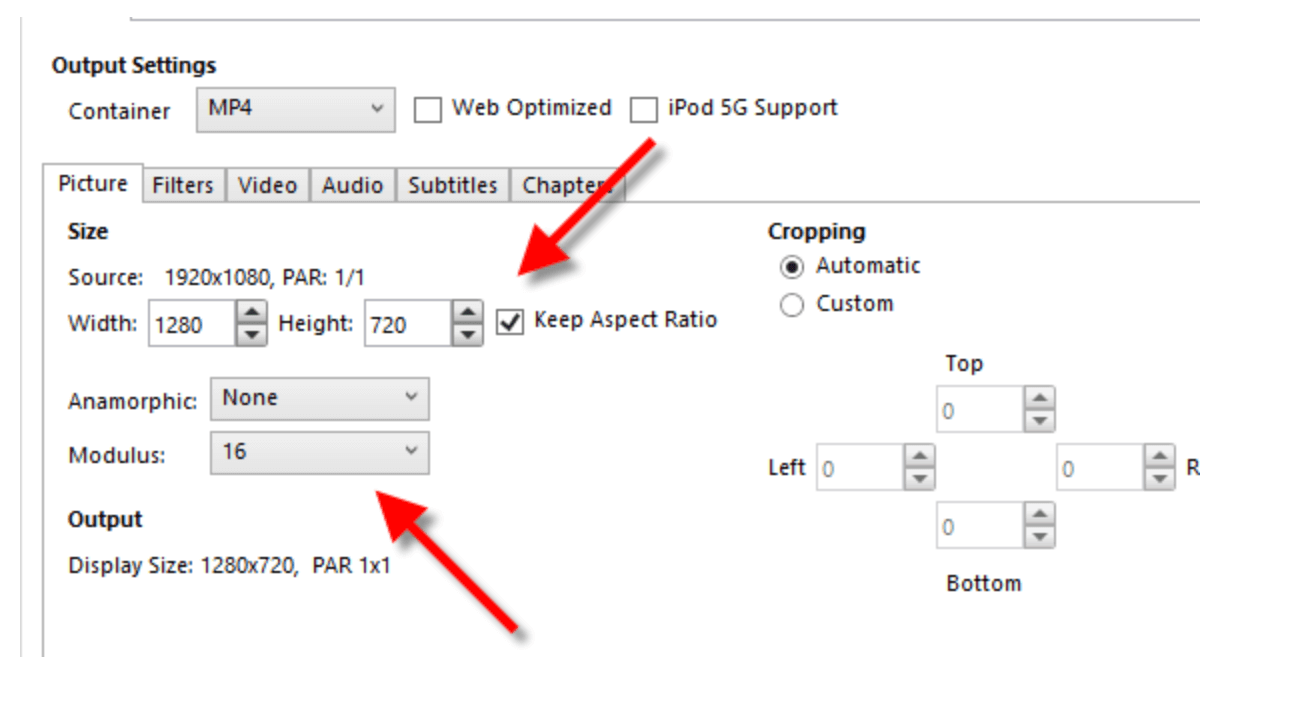
Task: Open the Audio tab
Action: coord(353,186)
